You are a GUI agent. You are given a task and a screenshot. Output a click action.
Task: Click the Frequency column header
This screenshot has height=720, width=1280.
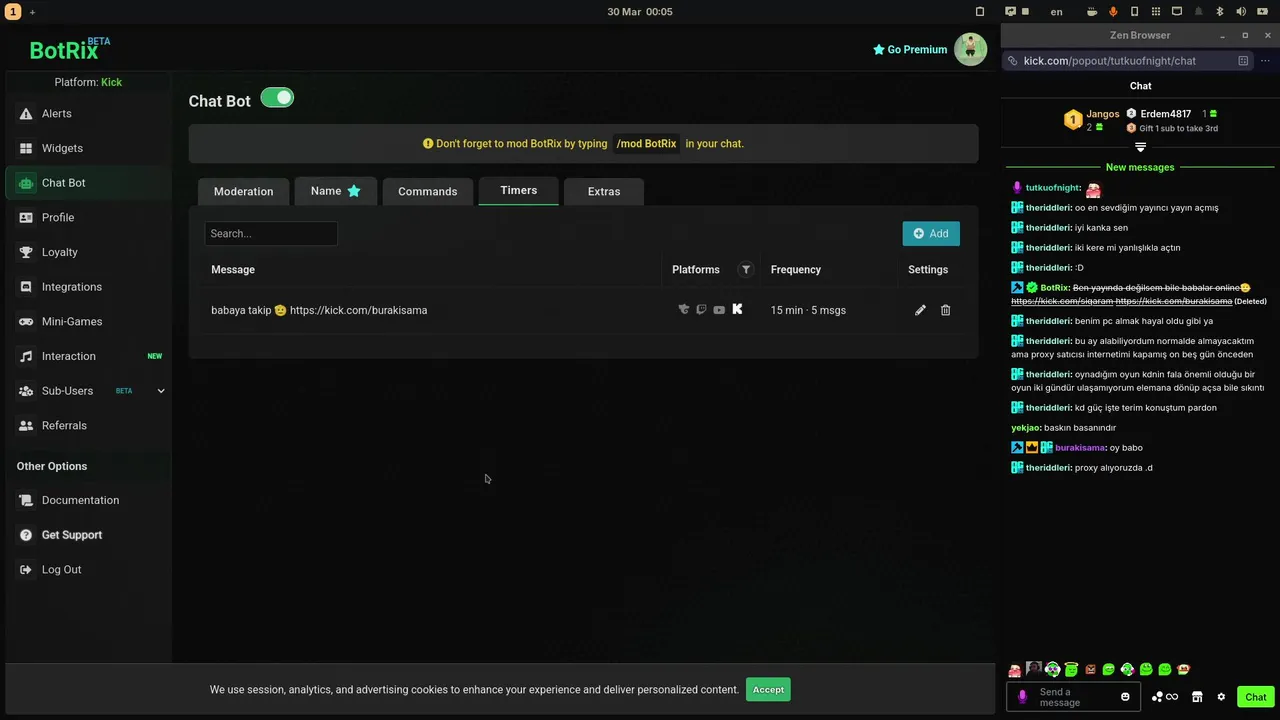pyautogui.click(x=796, y=270)
